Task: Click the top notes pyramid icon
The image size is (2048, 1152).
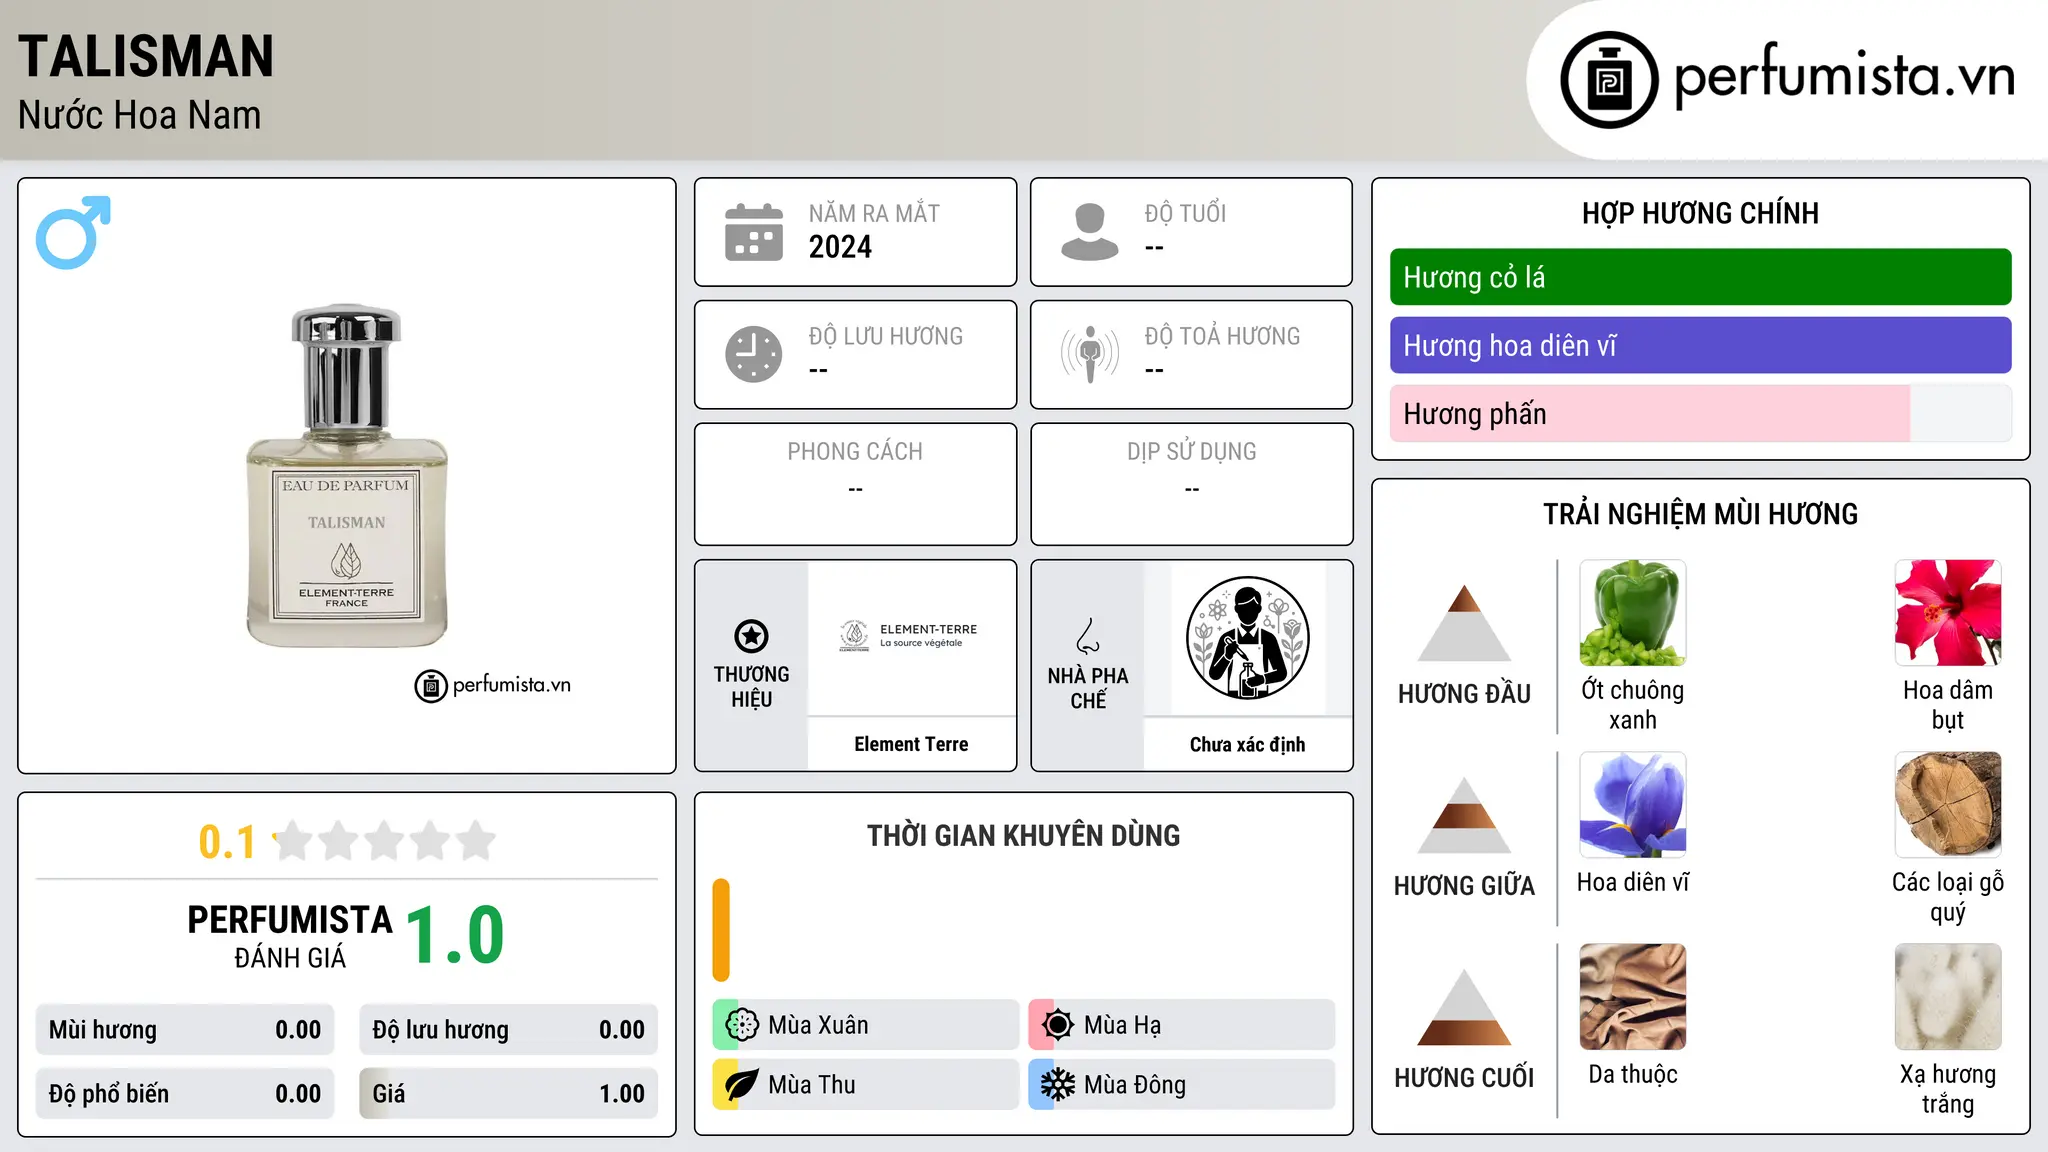Action: [x=1464, y=623]
